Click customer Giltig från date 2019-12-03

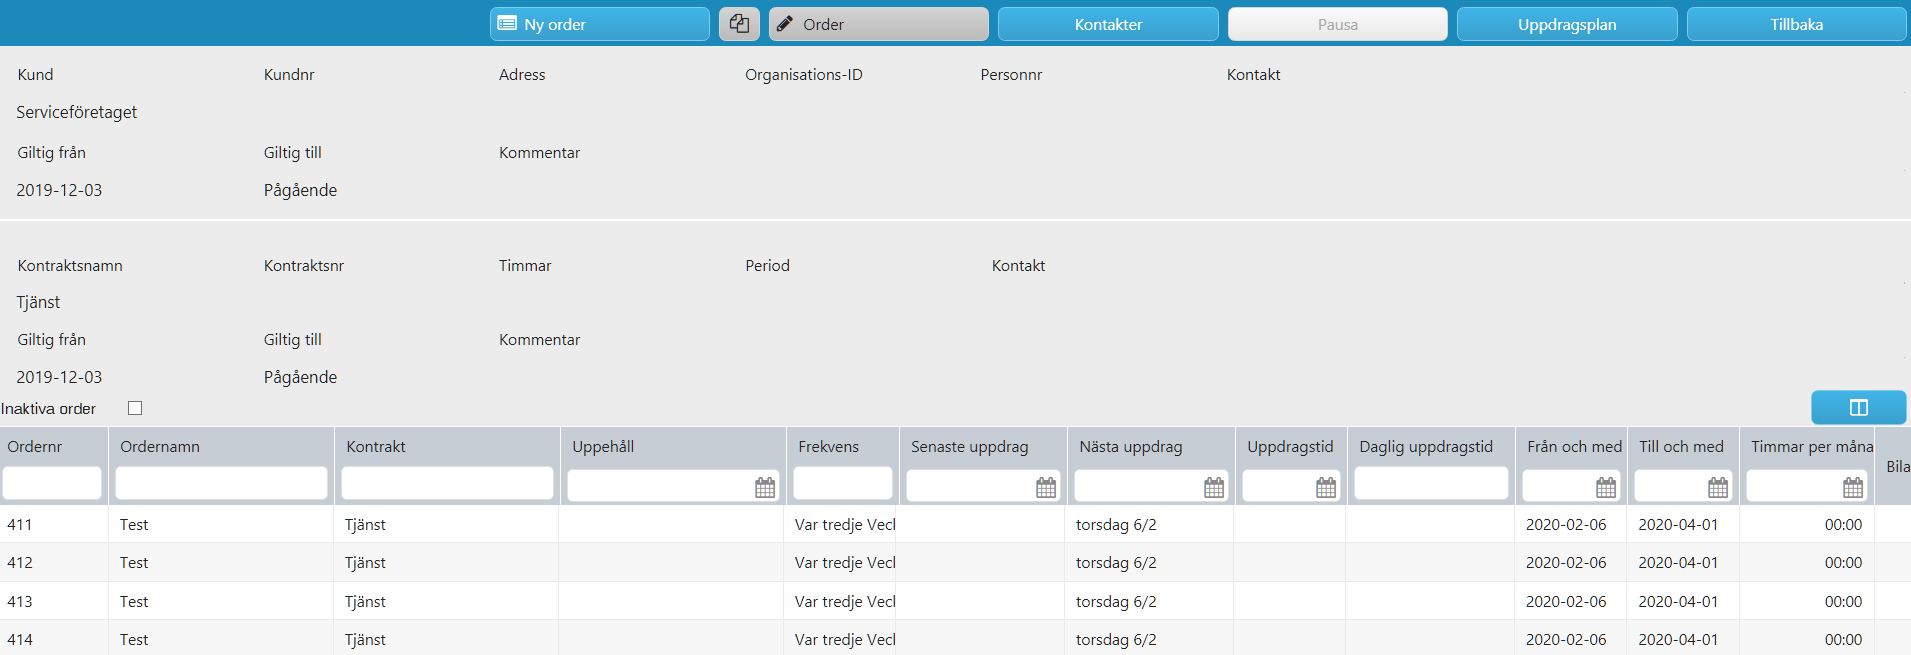59,190
